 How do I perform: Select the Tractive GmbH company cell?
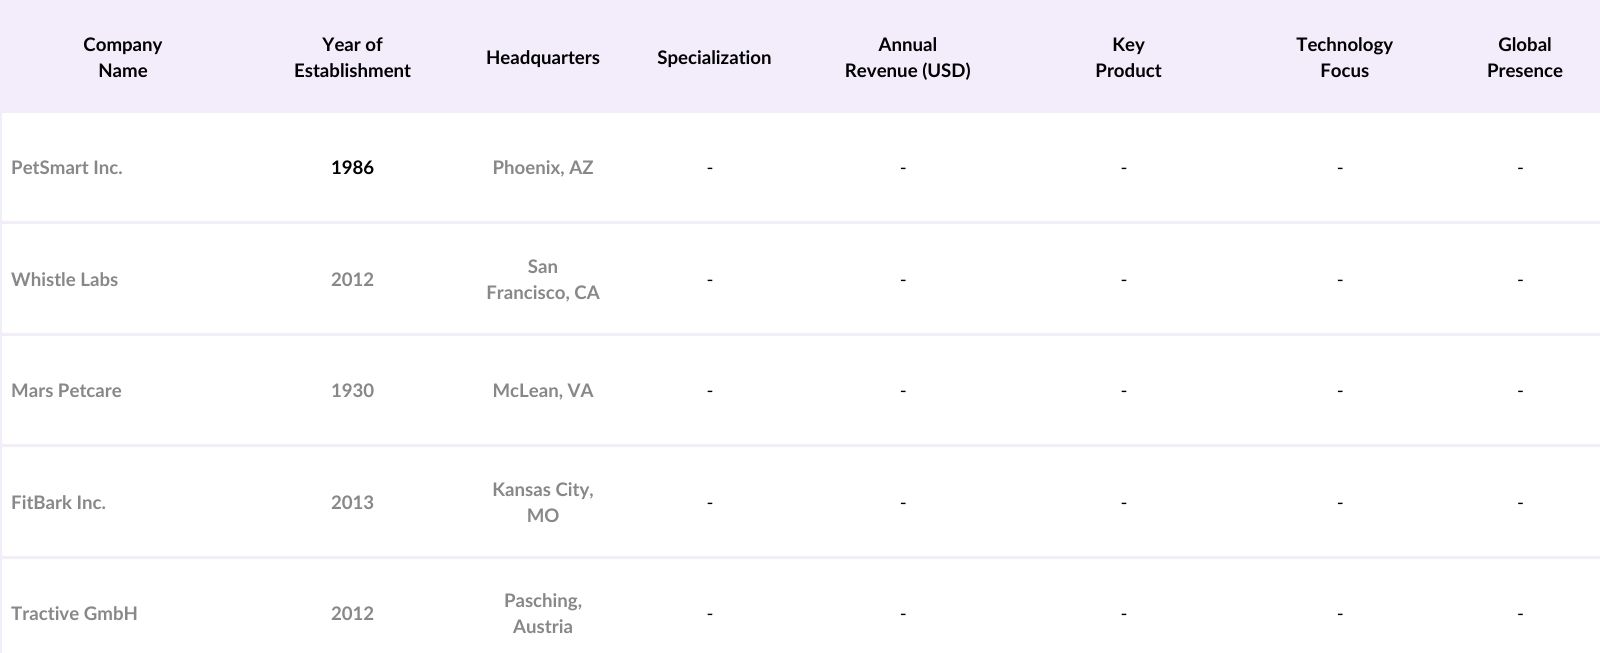[x=74, y=614]
